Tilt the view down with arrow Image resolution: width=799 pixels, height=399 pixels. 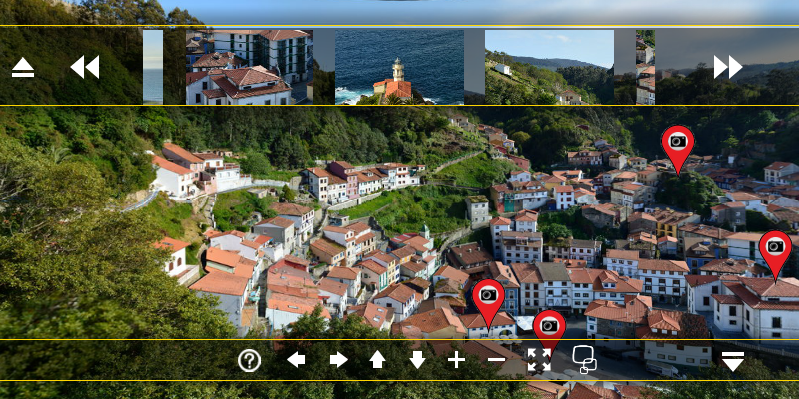(x=417, y=360)
